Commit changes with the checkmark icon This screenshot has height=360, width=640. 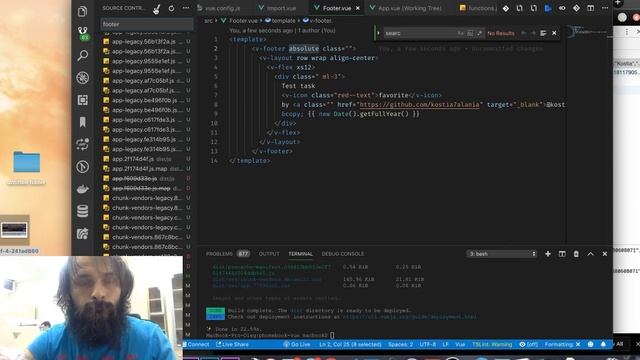[x=156, y=9]
